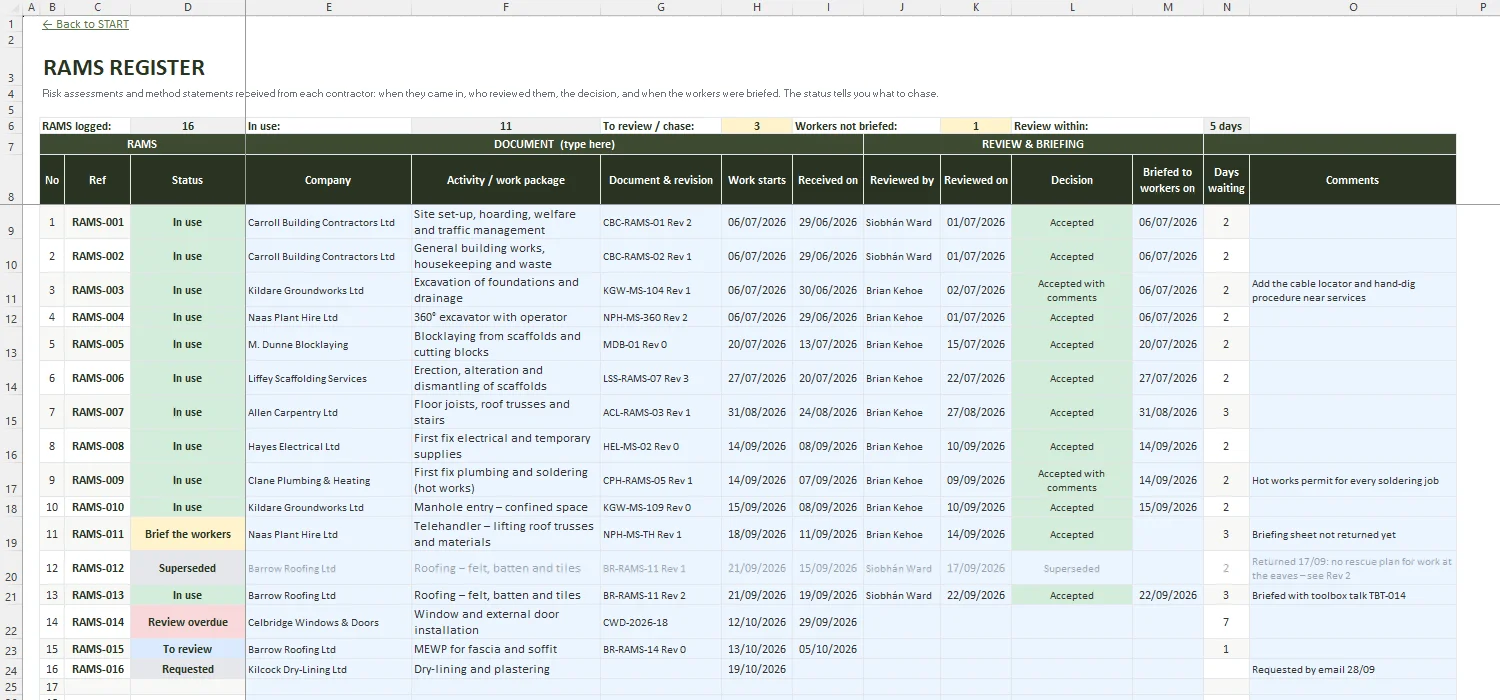Select comment Hot works permit for every soldering job
Image resolution: width=1500 pixels, height=700 pixels.
click(x=1352, y=480)
